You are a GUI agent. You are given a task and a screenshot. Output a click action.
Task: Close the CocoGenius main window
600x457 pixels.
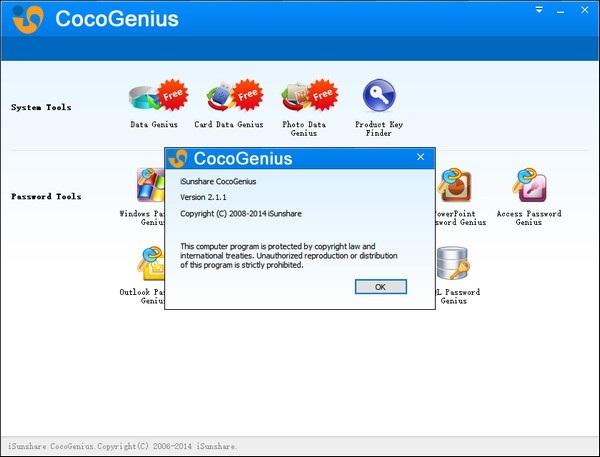[x=584, y=10]
